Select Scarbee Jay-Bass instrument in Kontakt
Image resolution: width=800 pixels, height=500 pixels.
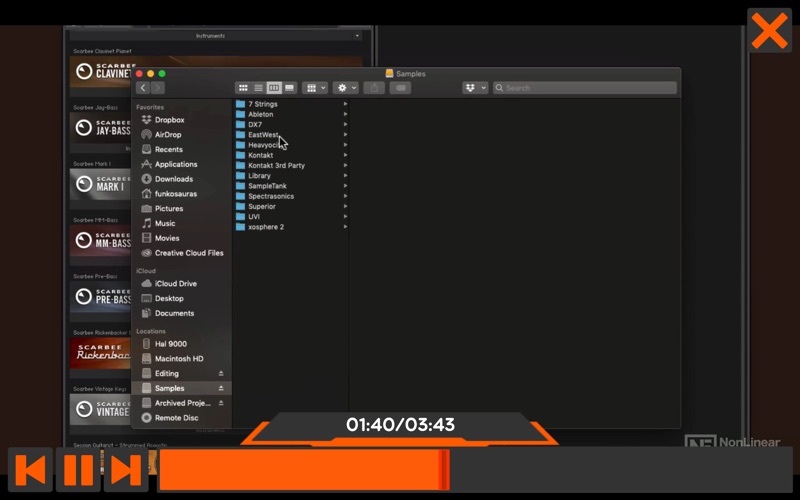click(x=101, y=128)
